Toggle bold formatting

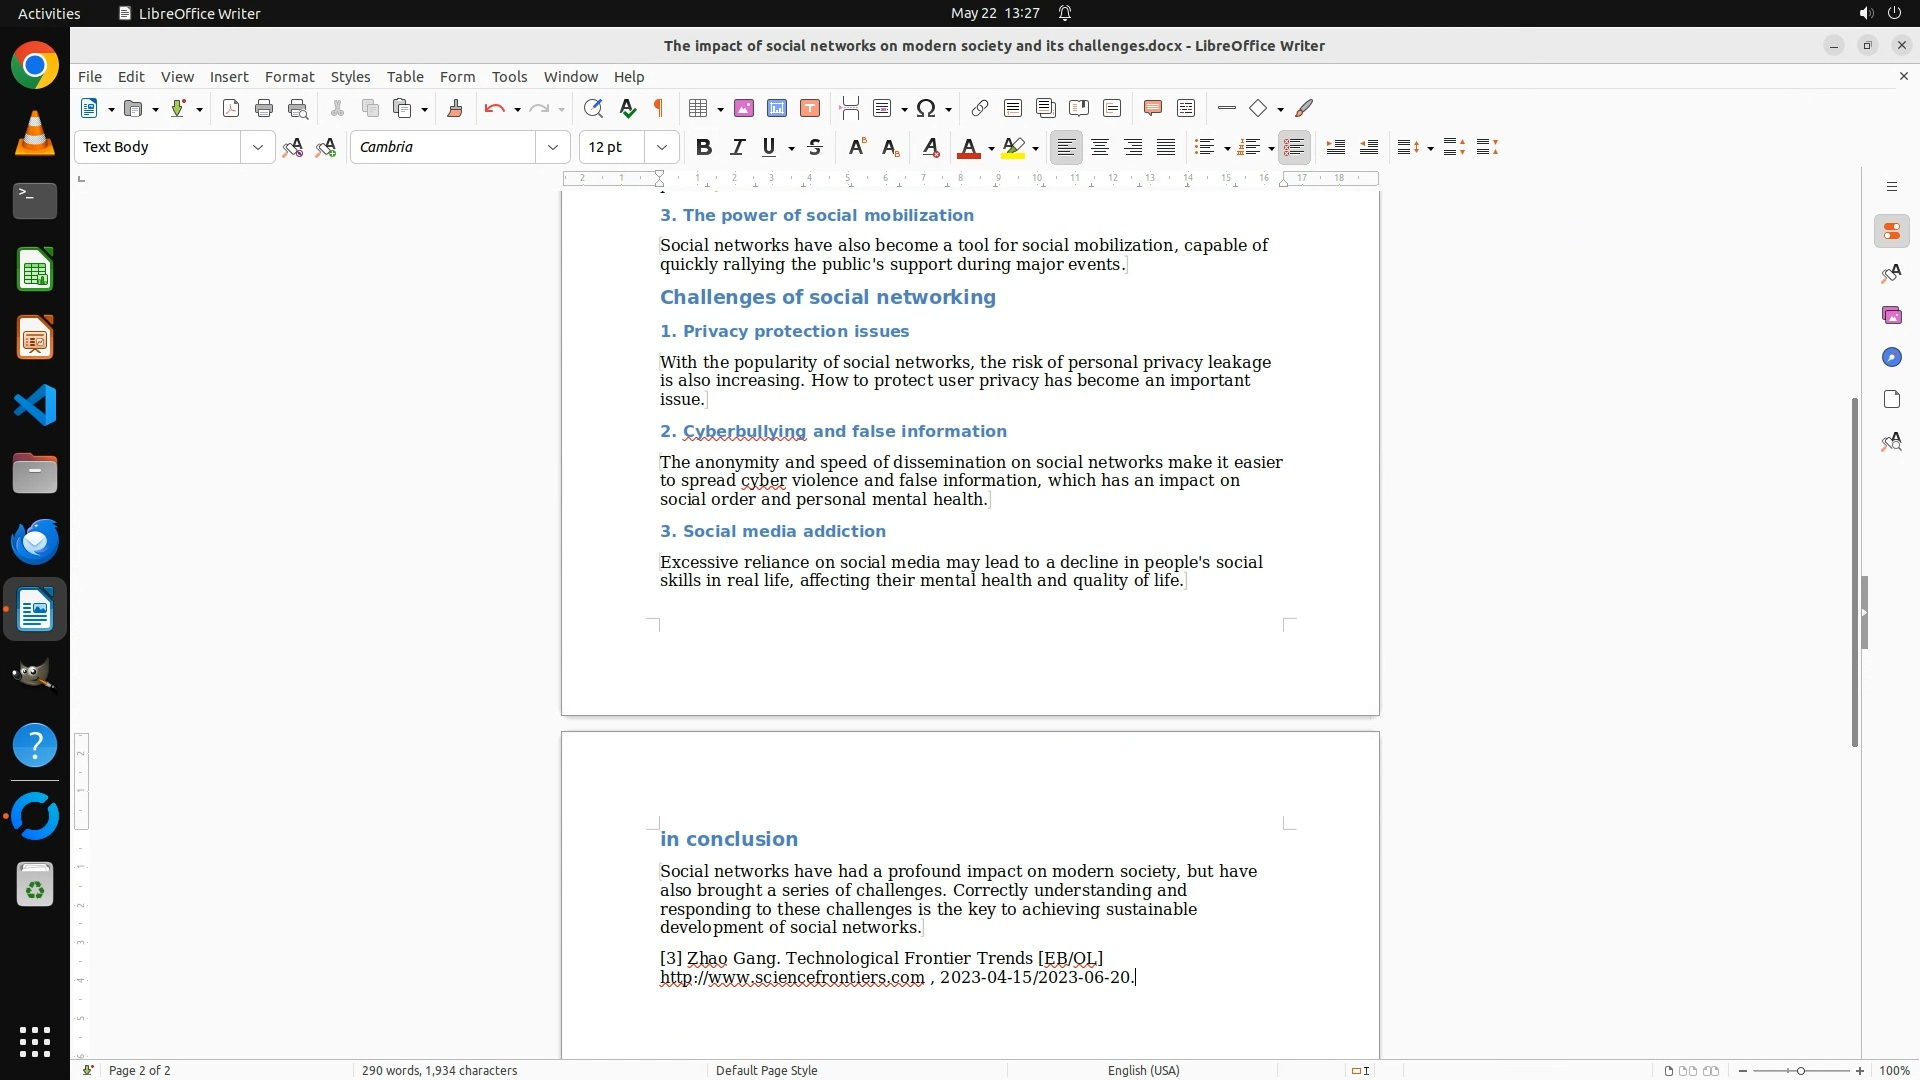[x=704, y=148]
